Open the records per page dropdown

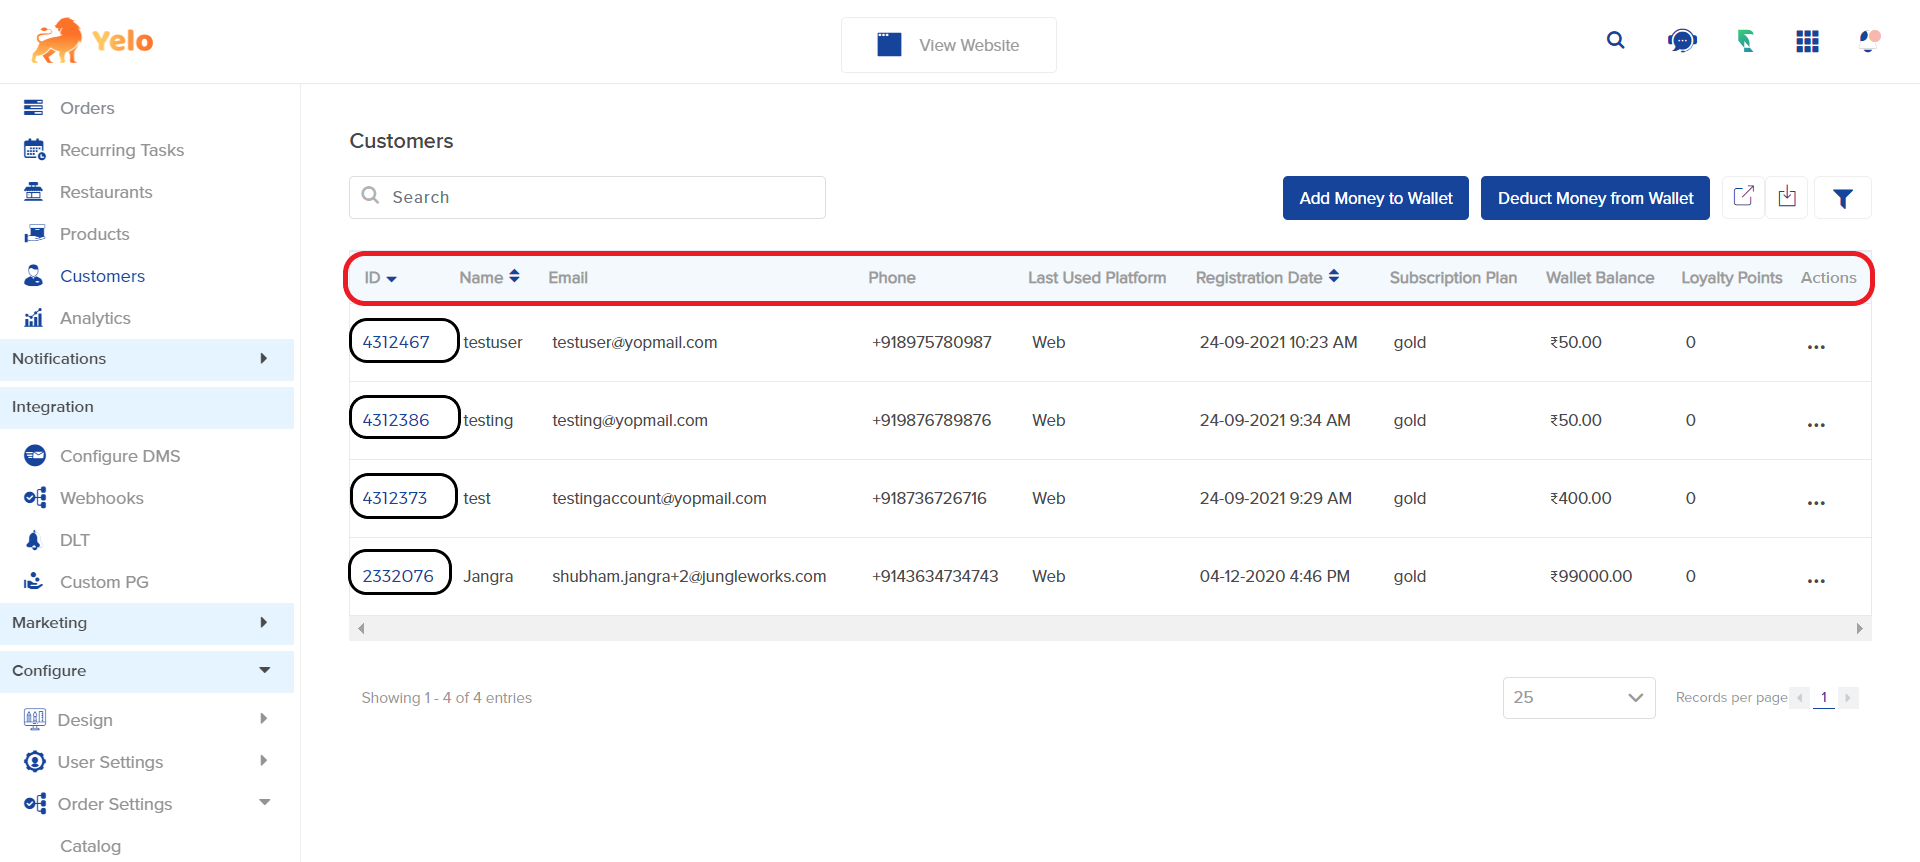tap(1578, 697)
